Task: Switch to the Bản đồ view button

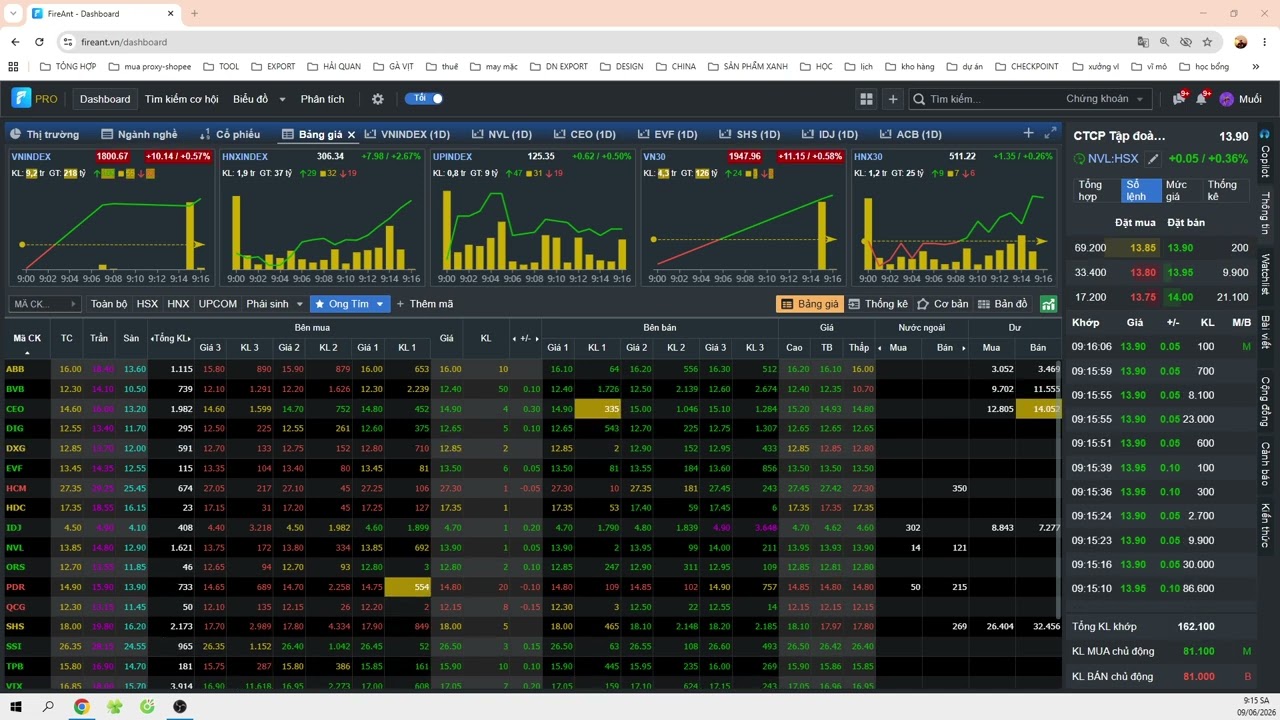Action: tap(1002, 304)
